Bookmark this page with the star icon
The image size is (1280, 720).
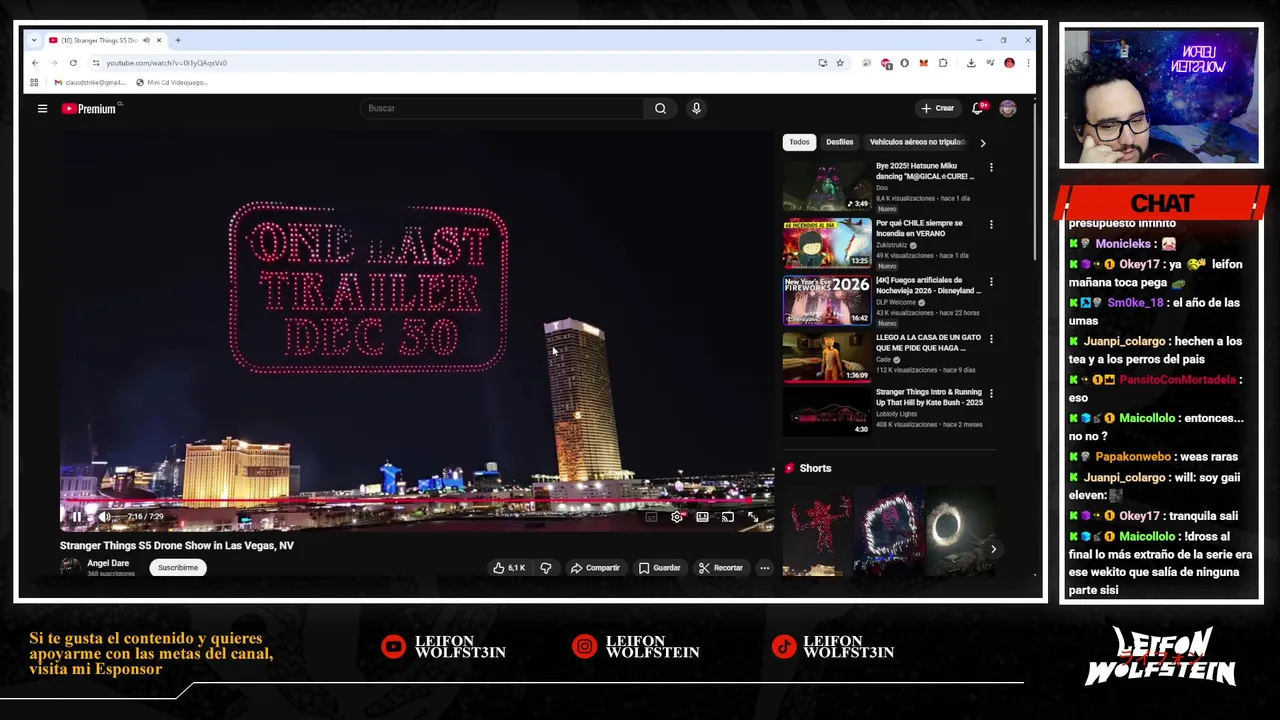tap(840, 63)
